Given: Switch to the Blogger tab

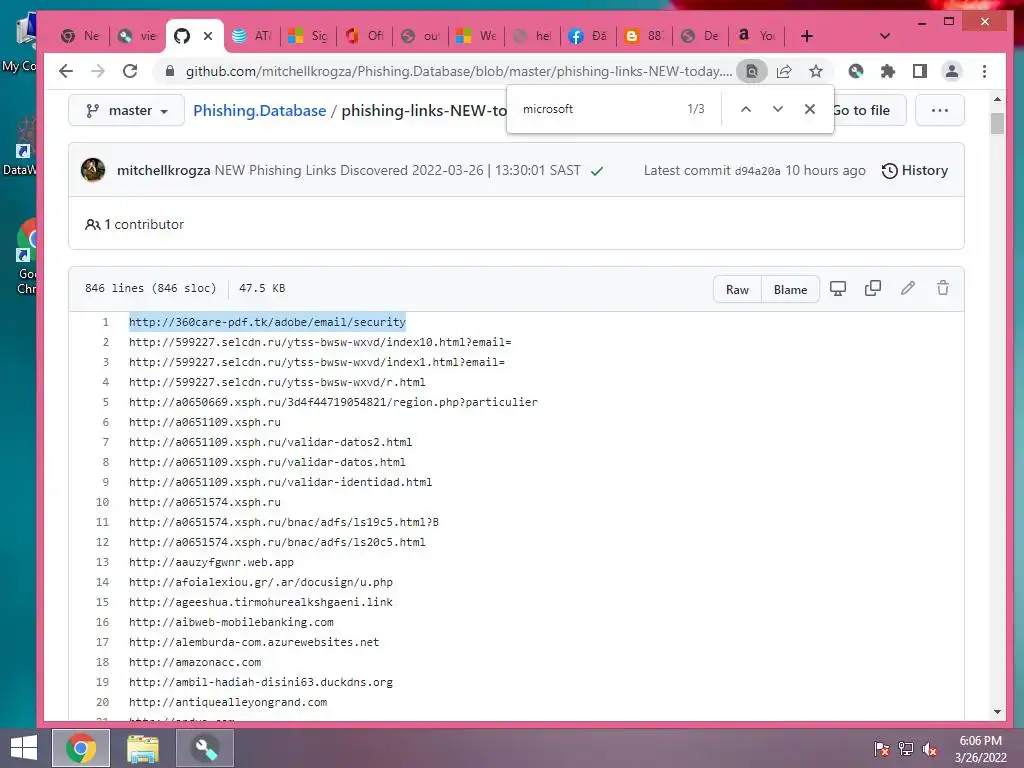Looking at the screenshot, I should 643,36.
